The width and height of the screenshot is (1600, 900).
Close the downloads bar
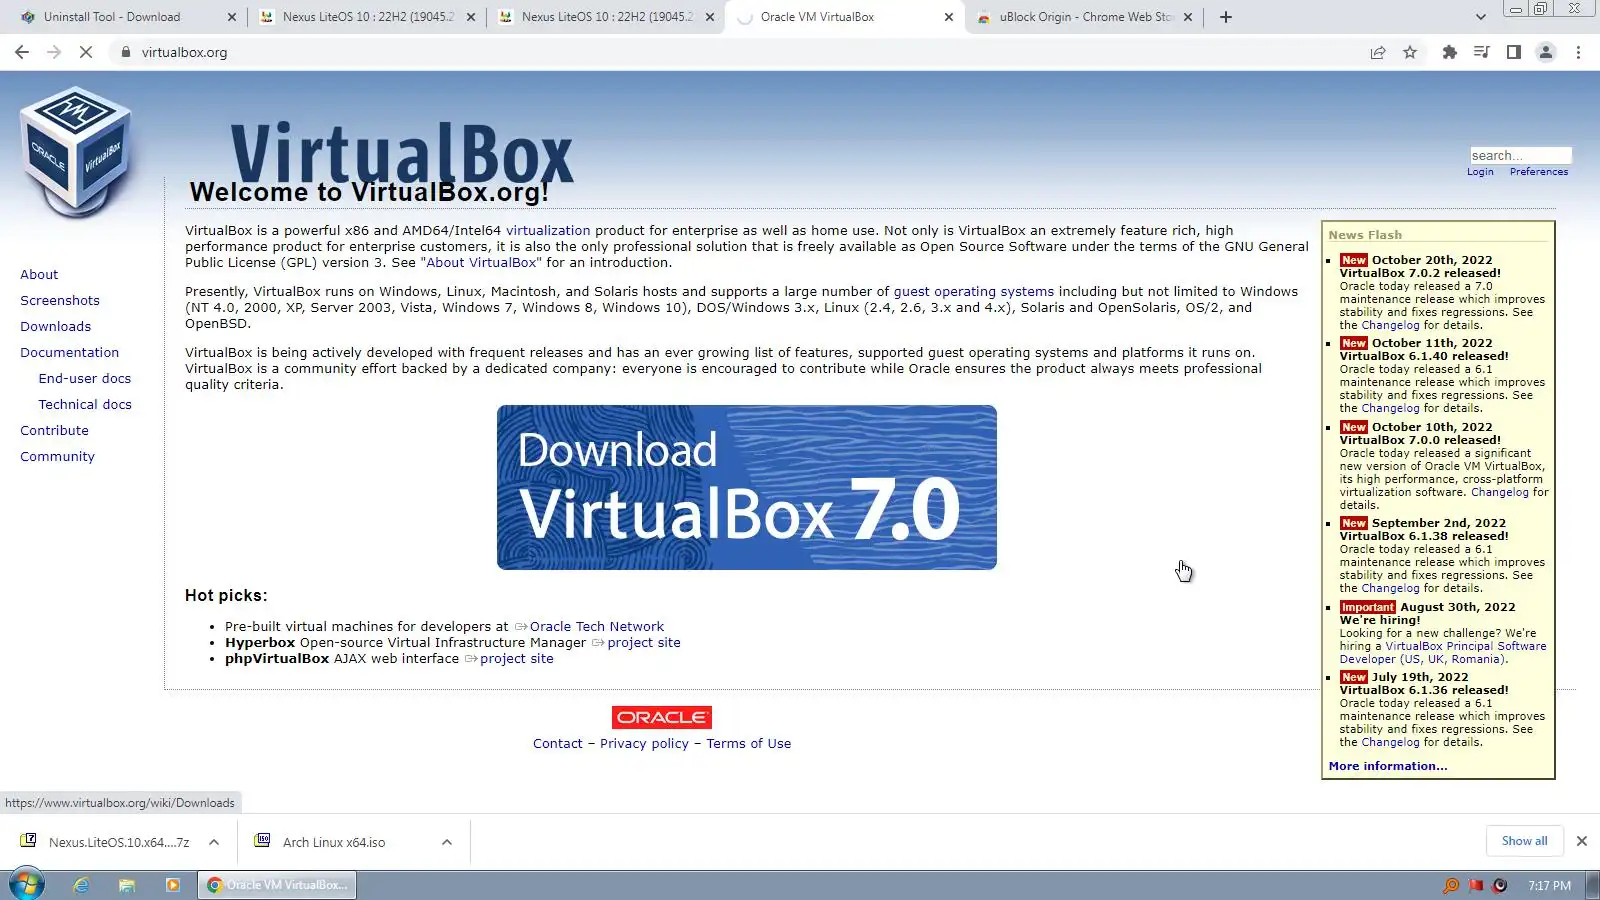[x=1581, y=841]
